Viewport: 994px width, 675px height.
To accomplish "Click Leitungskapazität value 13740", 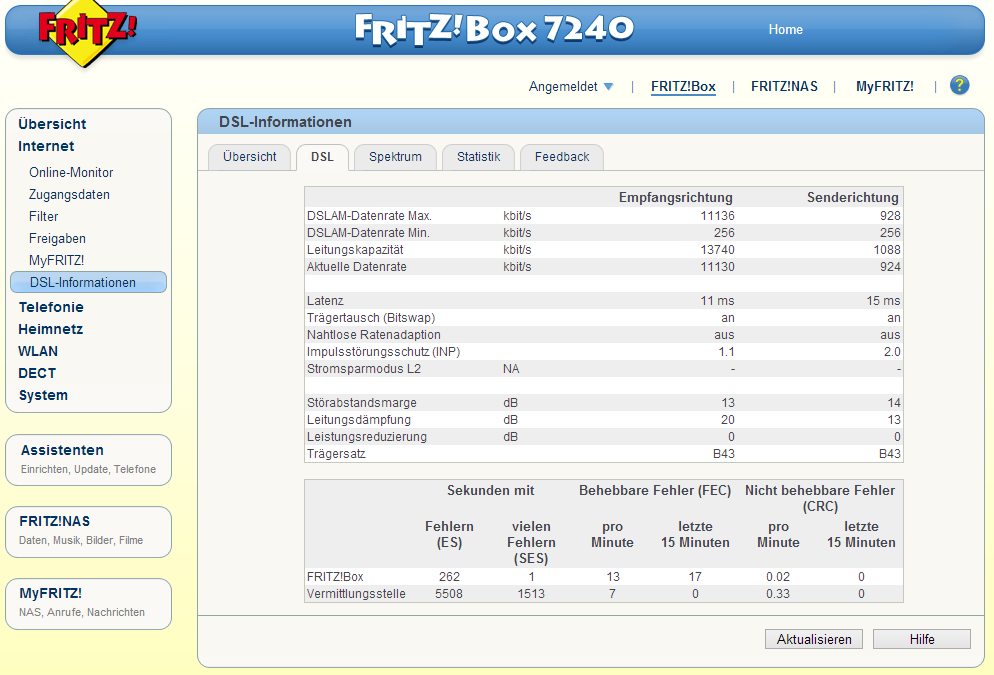I will click(717, 250).
